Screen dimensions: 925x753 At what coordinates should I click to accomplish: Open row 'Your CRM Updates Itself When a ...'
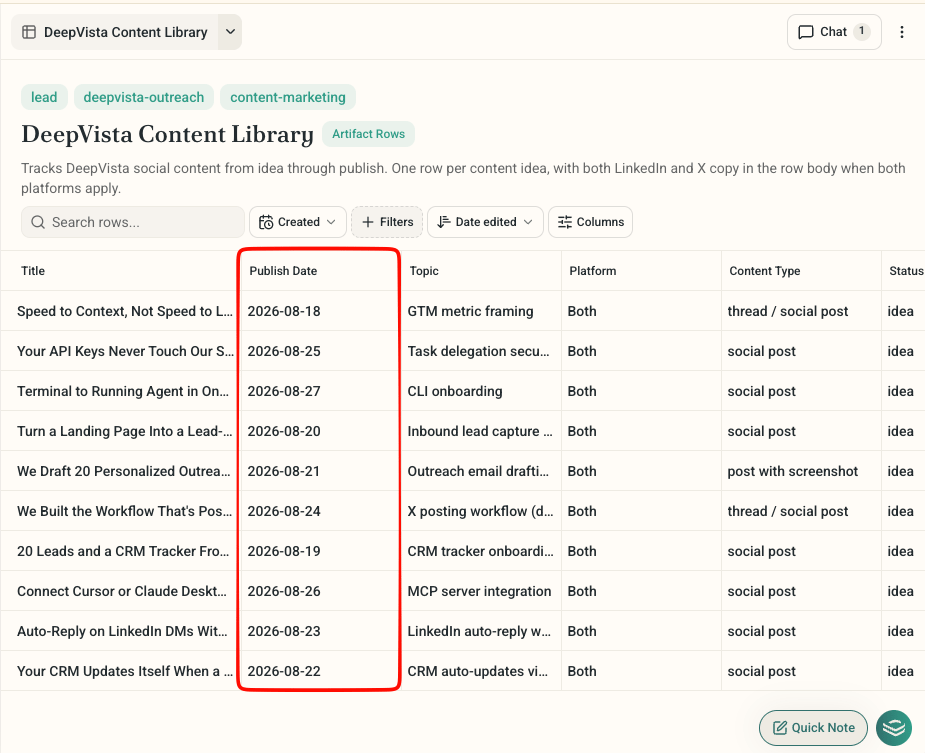[x=125, y=672]
